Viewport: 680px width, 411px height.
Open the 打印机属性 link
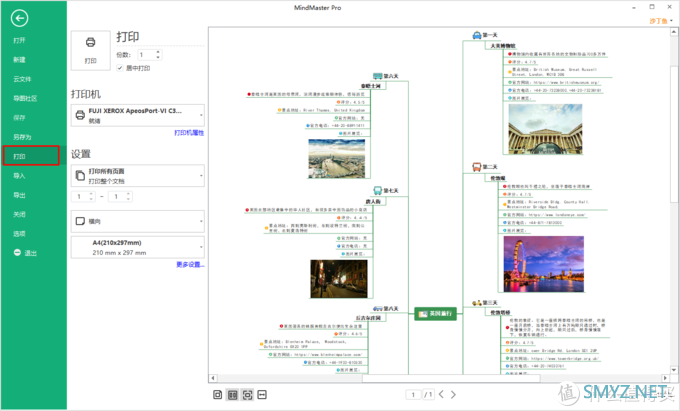point(189,133)
